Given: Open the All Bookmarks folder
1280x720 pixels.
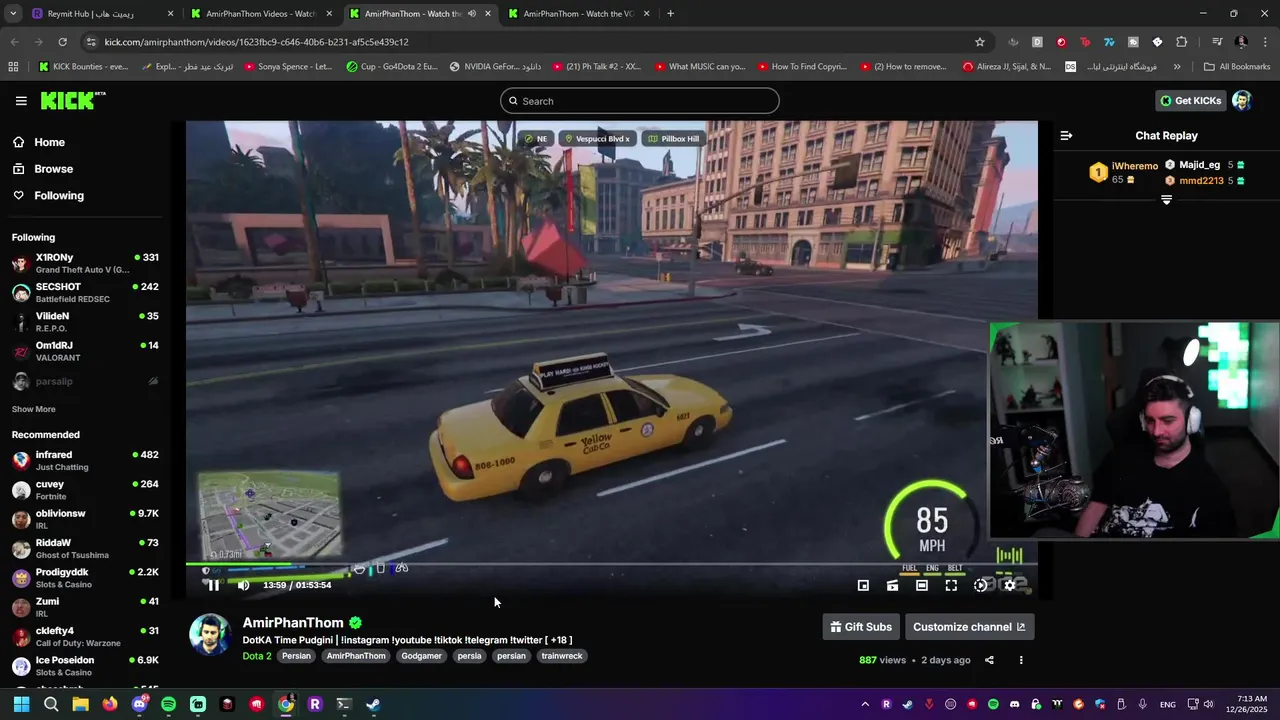Looking at the screenshot, I should click(x=1237, y=67).
